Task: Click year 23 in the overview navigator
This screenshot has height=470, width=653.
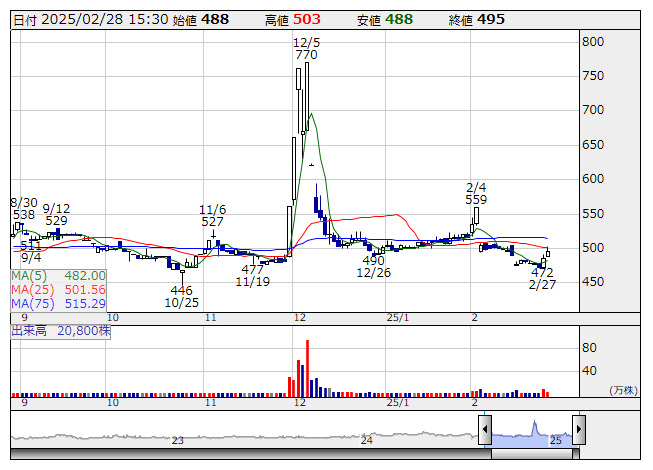Action: (x=178, y=440)
